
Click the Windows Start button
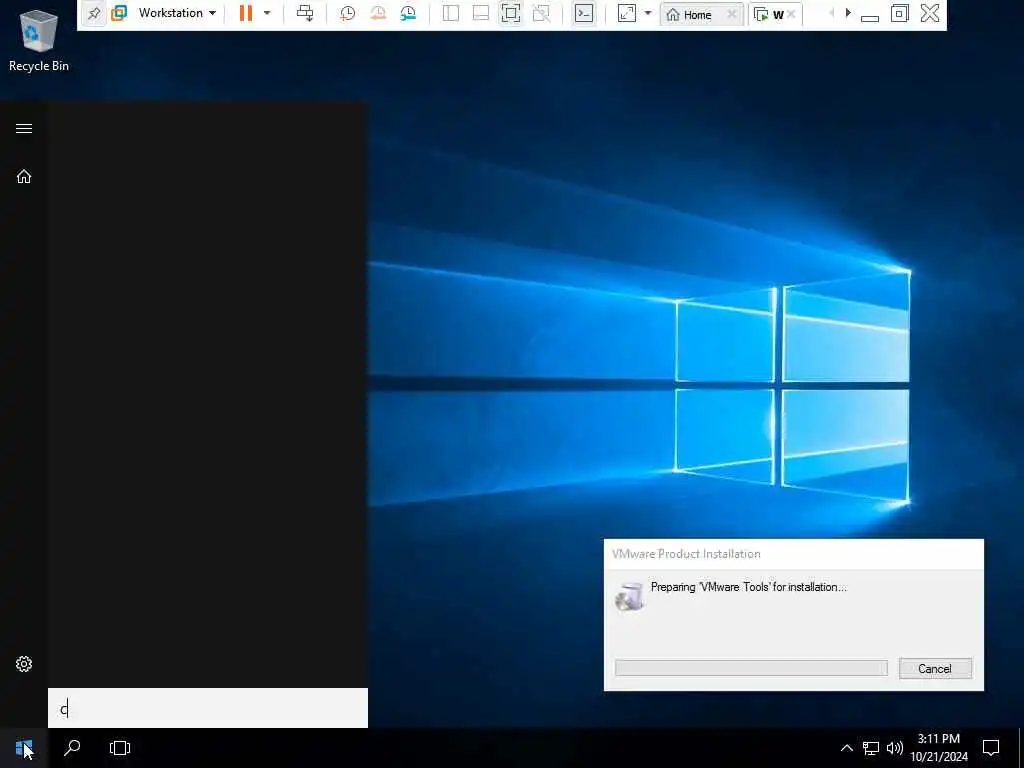24,748
